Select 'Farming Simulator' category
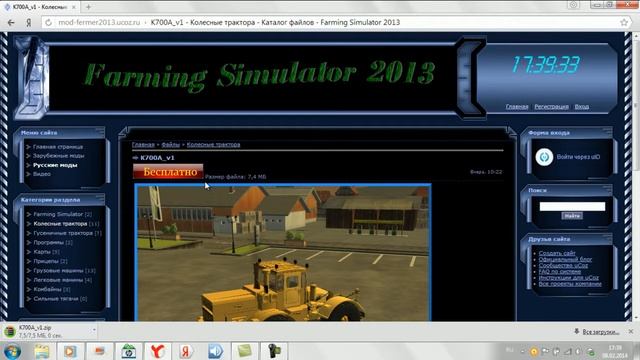 58,214
